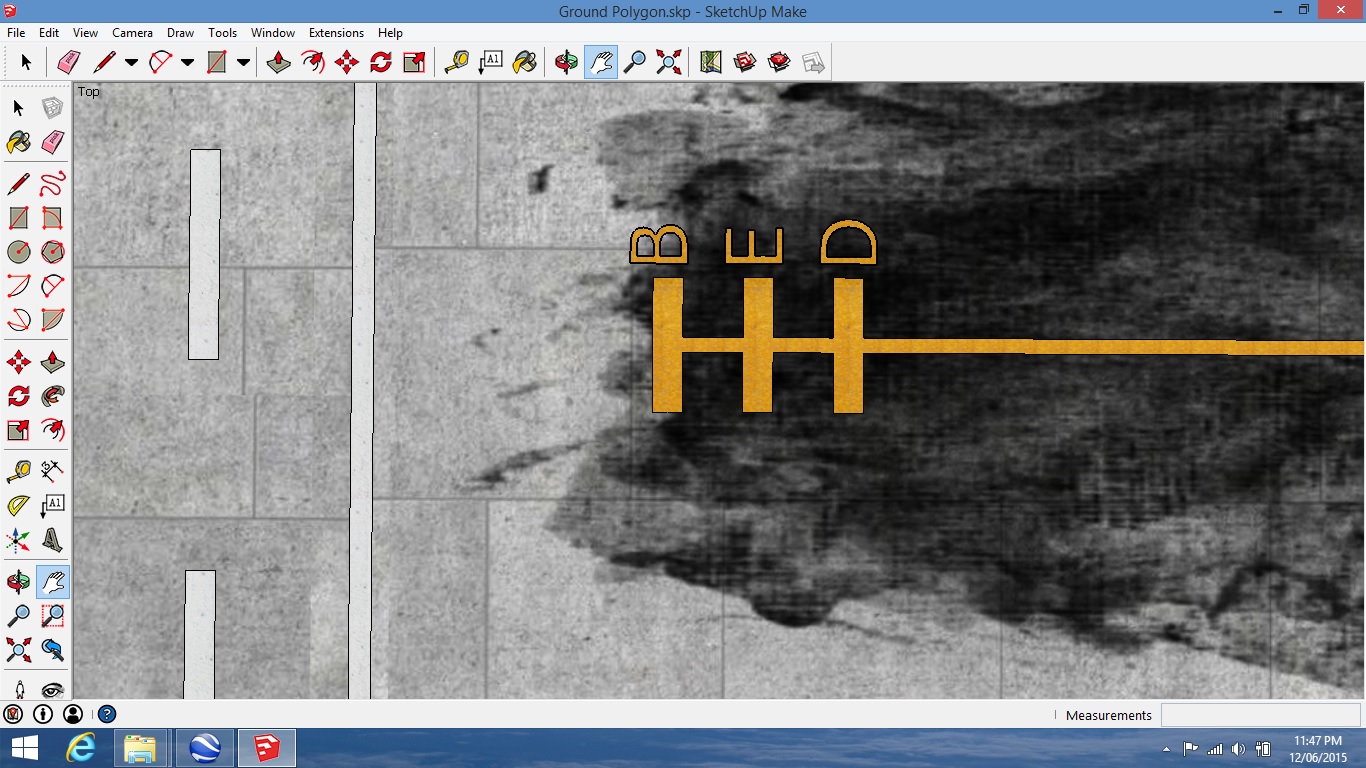The height and width of the screenshot is (768, 1366).
Task: Select the Polygon tool
Action: coord(53,252)
